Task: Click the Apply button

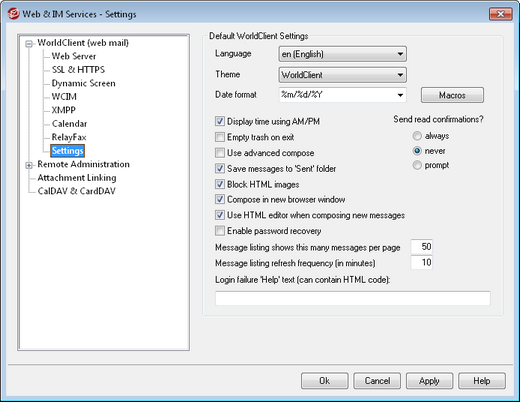Action: coord(429,381)
